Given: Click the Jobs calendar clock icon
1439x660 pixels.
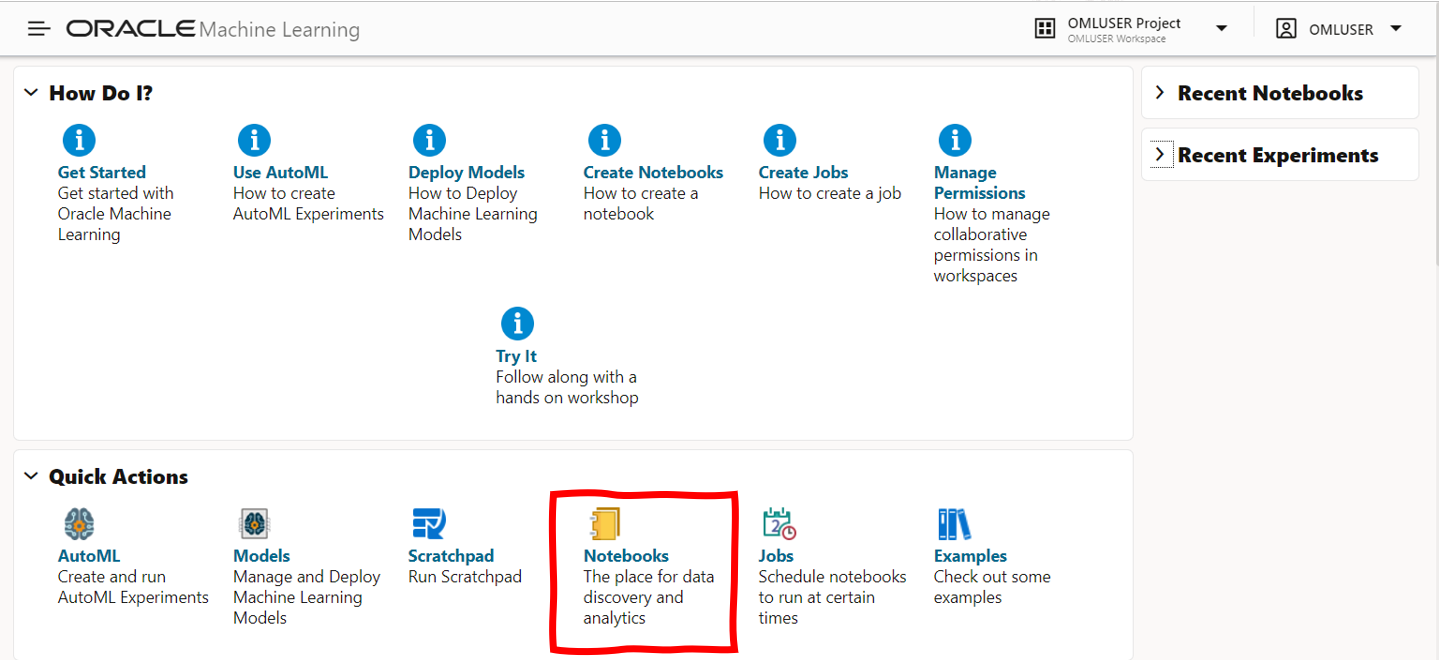Looking at the screenshot, I should pyautogui.click(x=779, y=524).
